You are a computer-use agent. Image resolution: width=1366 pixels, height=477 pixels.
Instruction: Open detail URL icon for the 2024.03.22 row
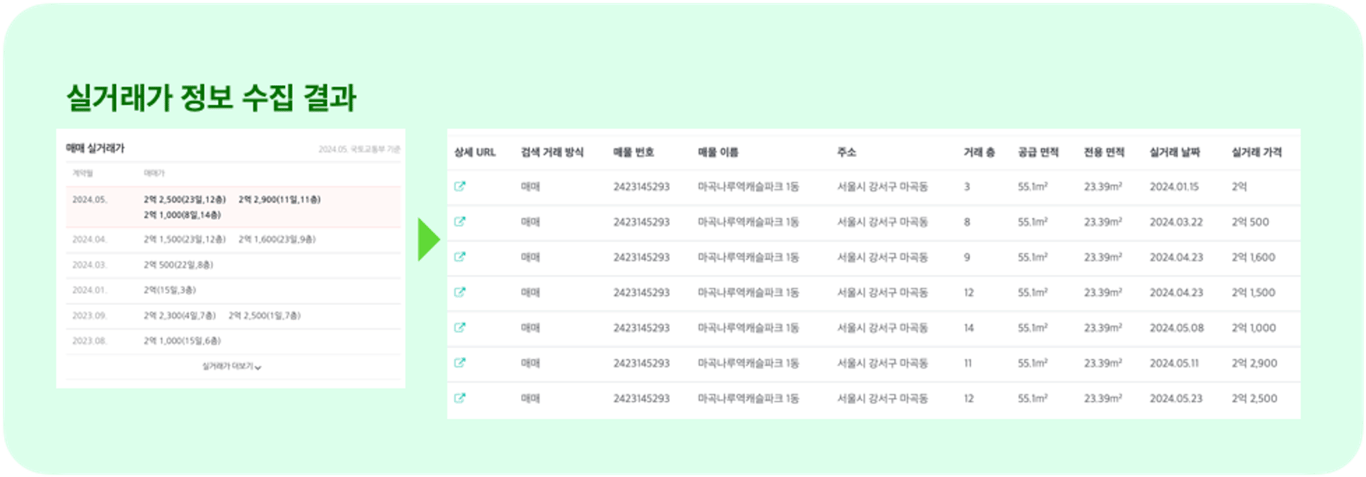(x=460, y=221)
